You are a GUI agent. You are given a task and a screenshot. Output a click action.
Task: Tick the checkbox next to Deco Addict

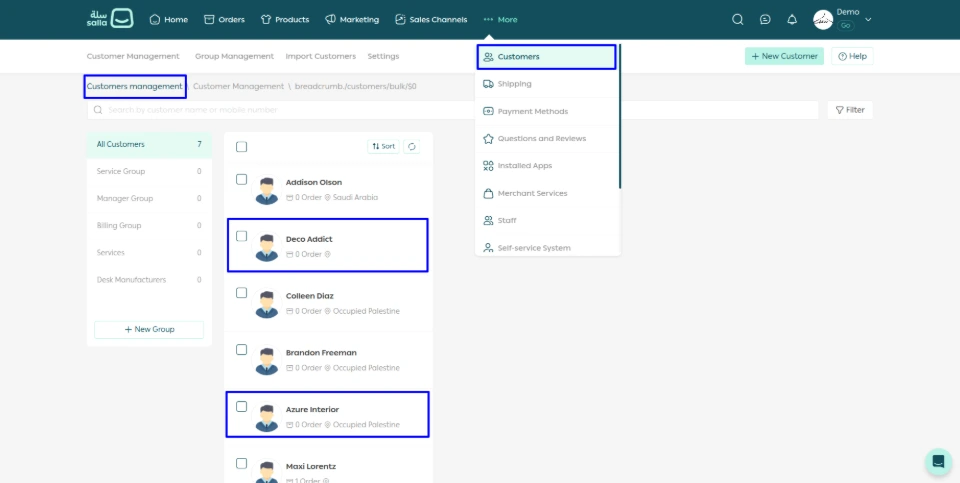[241, 237]
